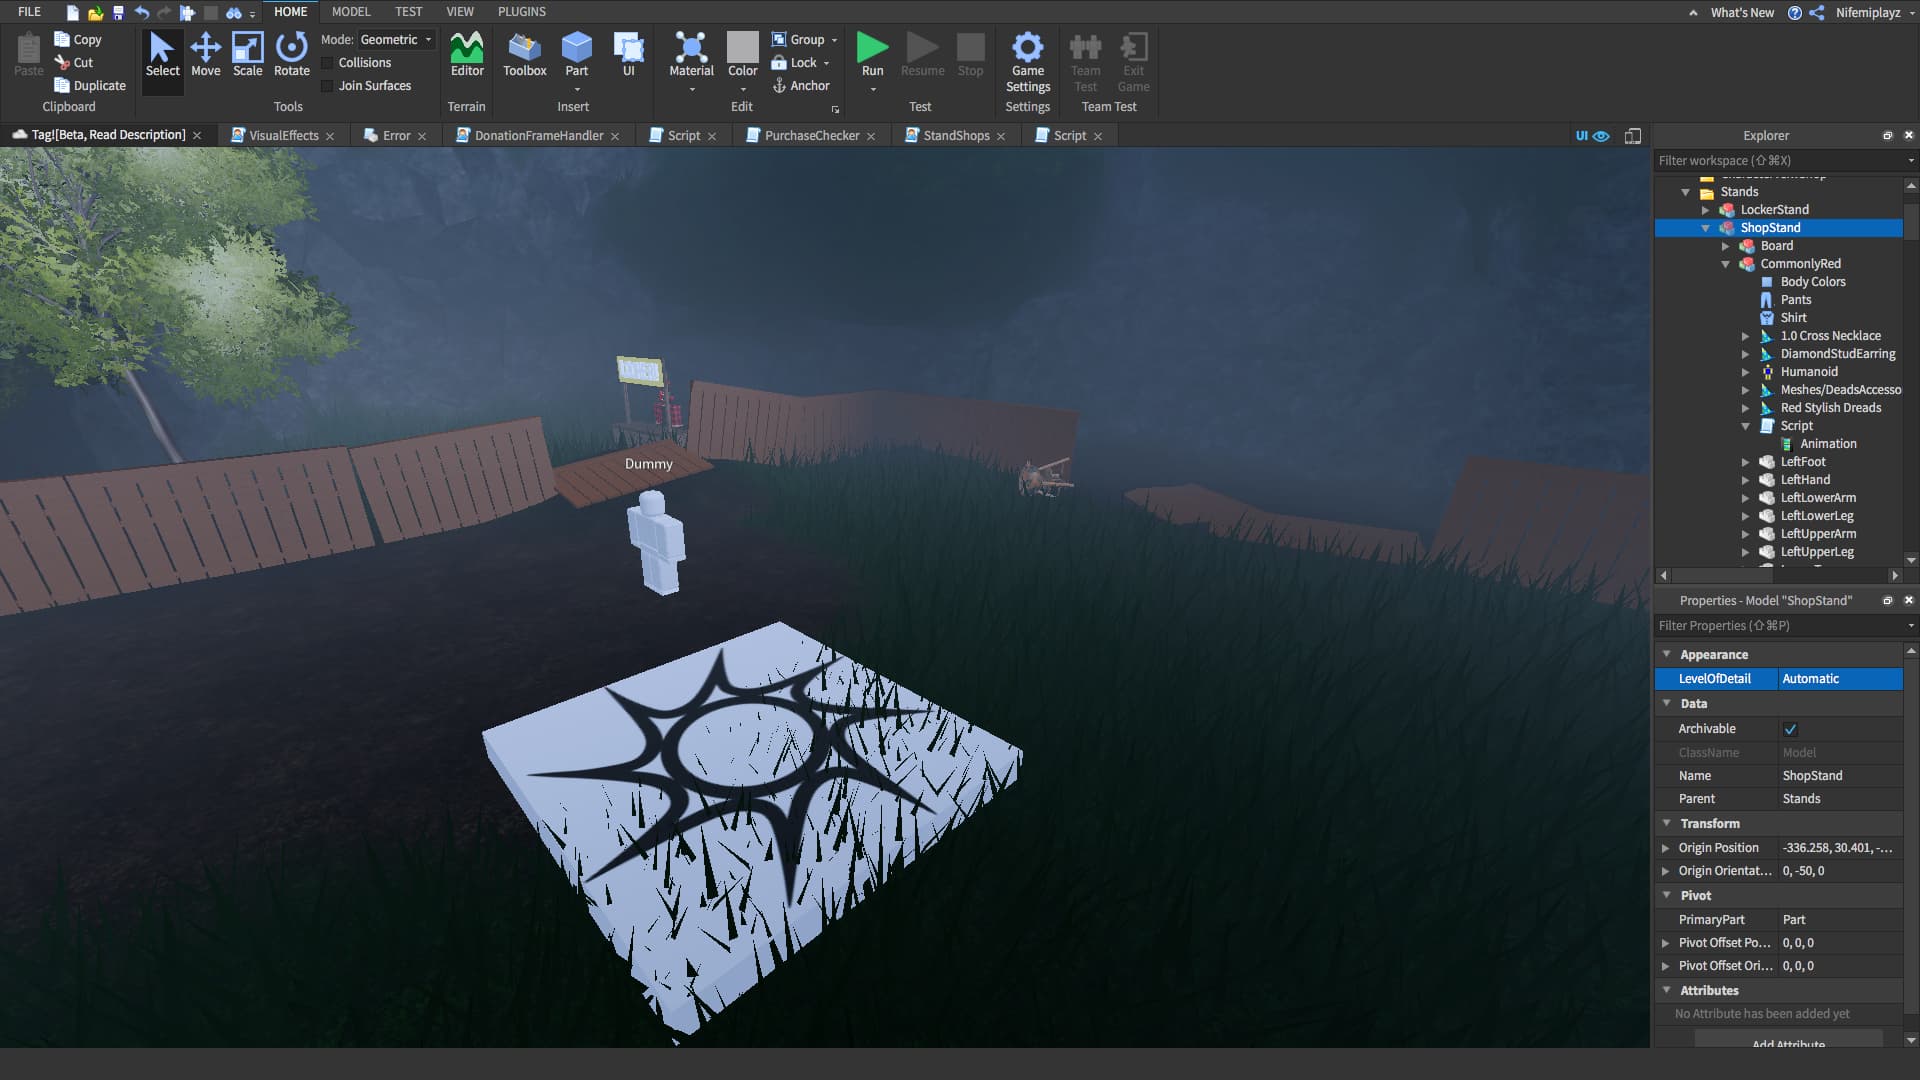Open the Terrain Editor
Viewport: 1920px width, 1080px height.
pyautogui.click(x=467, y=54)
